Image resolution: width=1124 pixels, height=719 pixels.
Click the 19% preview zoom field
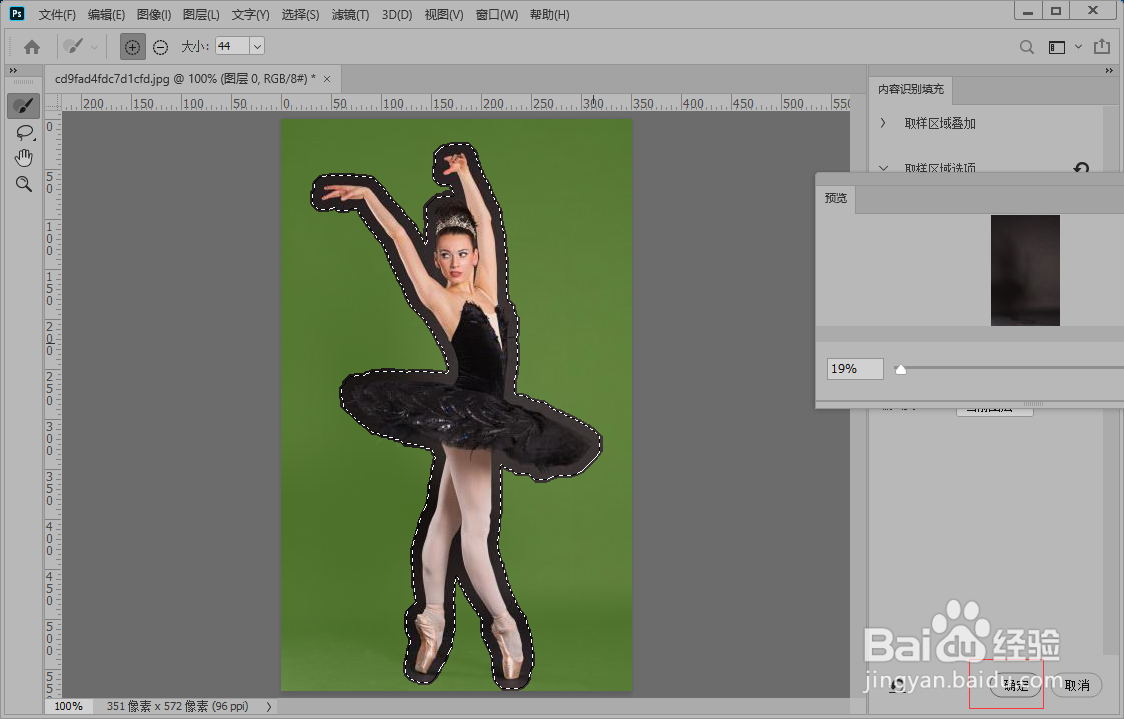[855, 369]
